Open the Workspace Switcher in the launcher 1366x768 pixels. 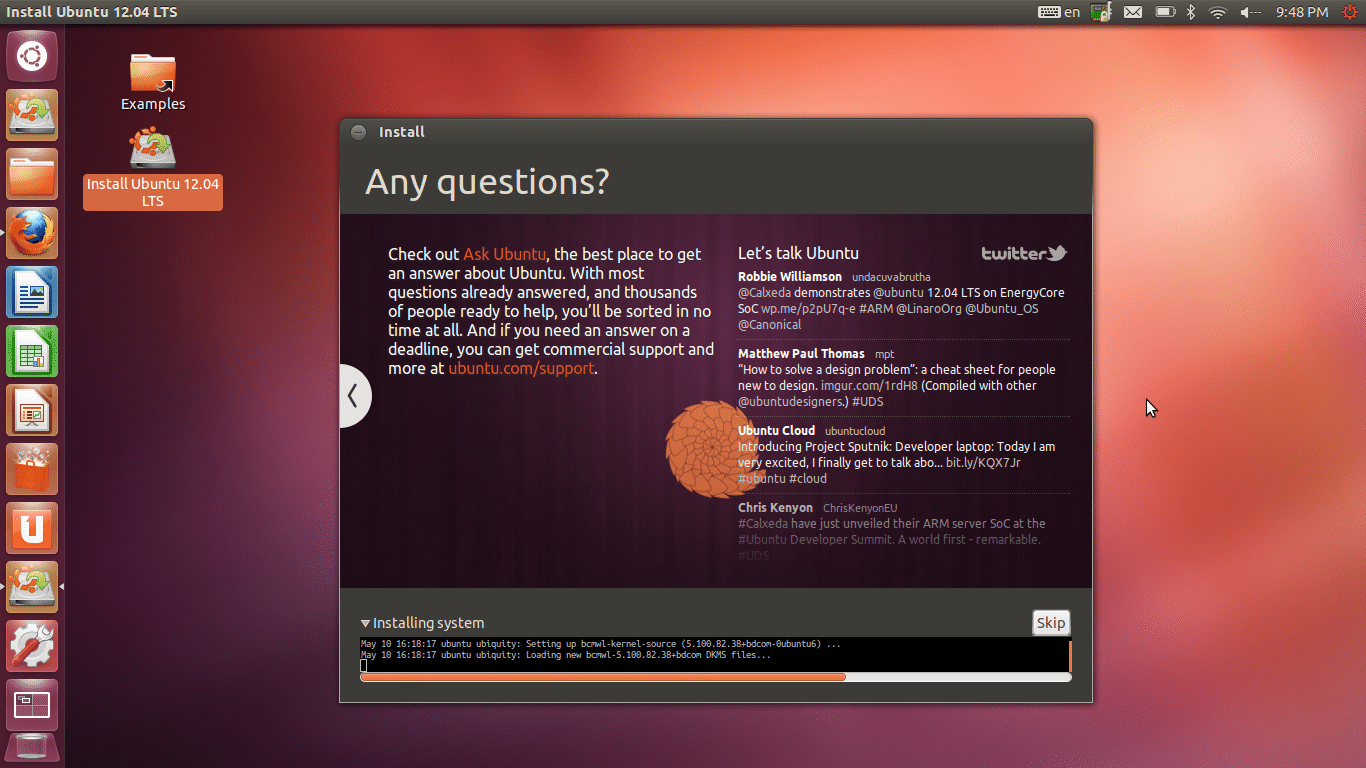click(33, 705)
